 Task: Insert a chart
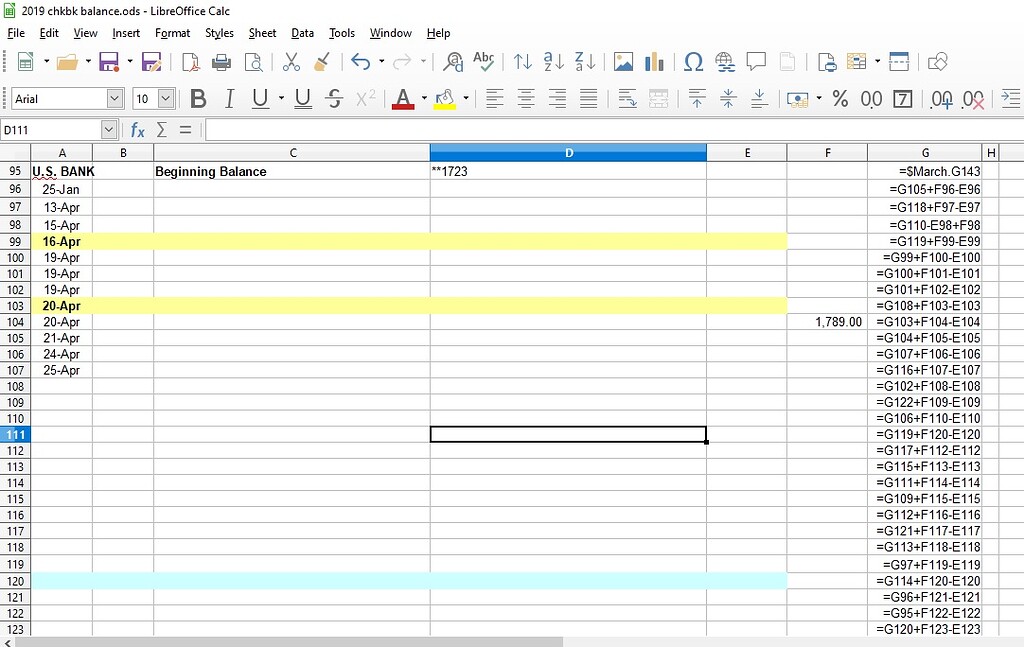pos(654,61)
